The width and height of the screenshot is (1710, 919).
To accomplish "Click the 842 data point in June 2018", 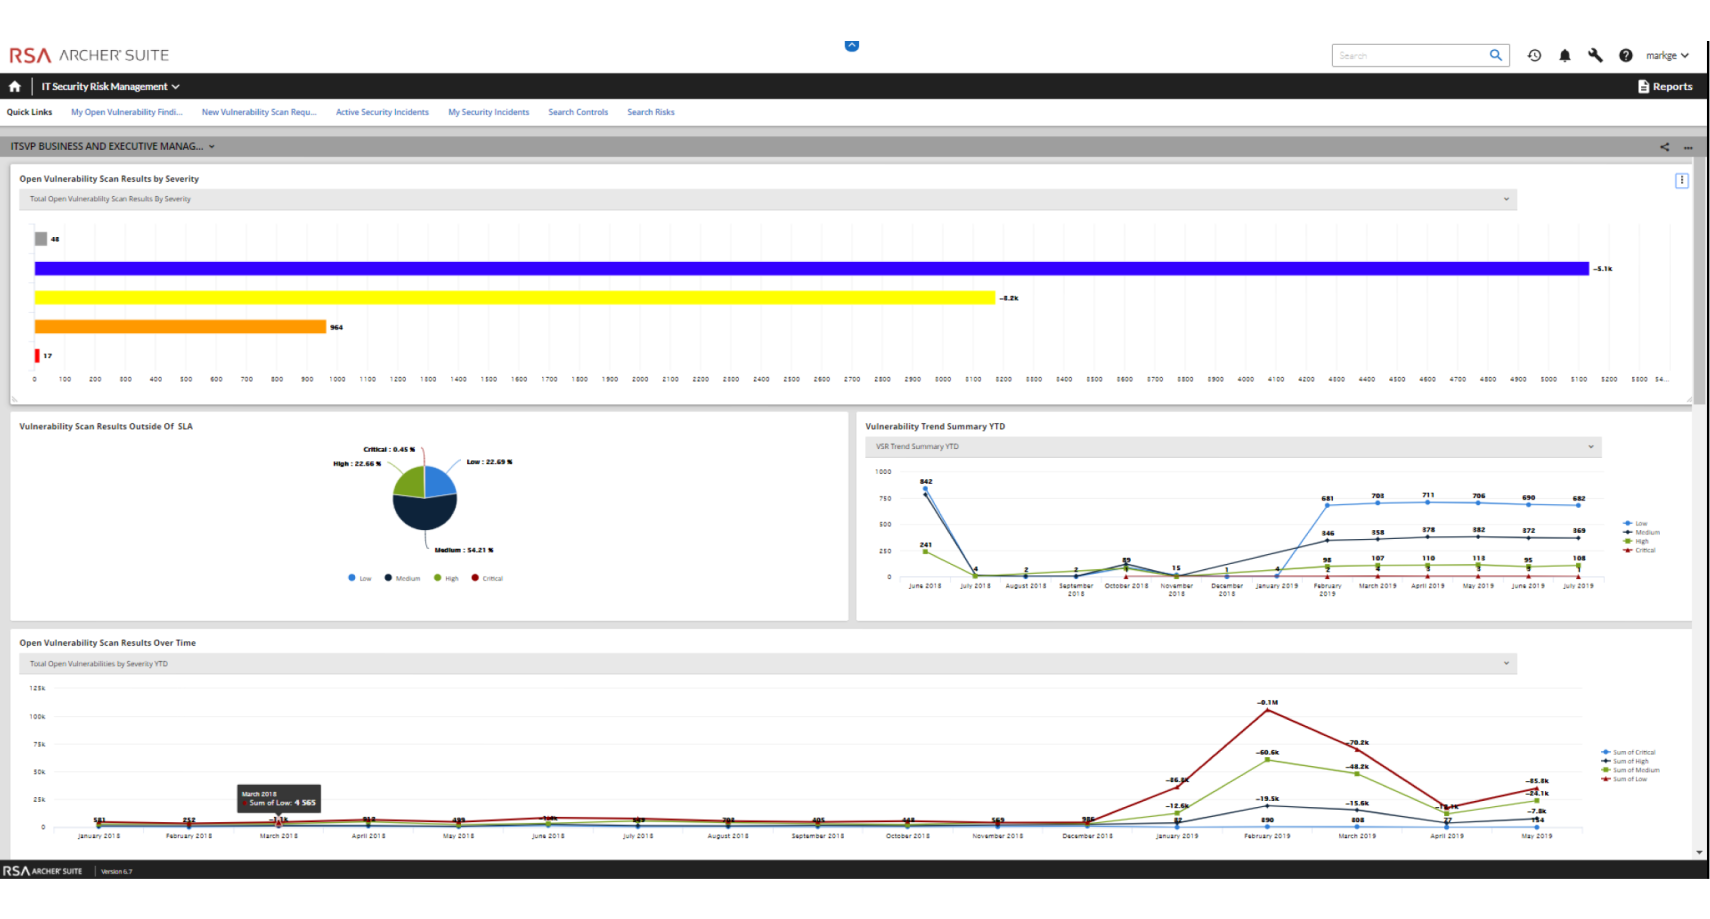I will click(925, 489).
